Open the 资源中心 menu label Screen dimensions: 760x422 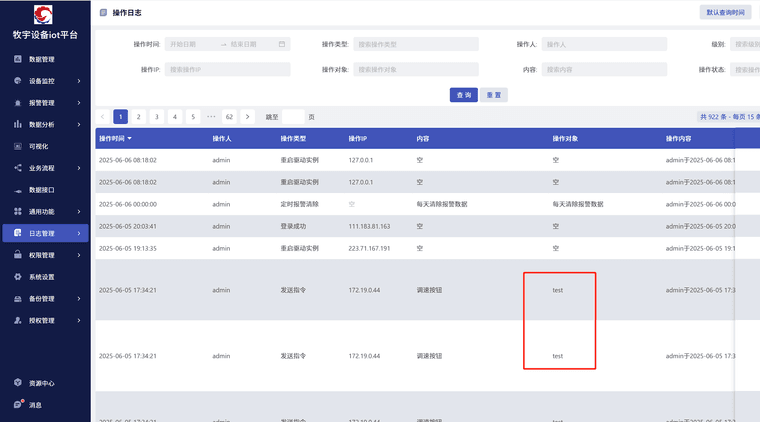point(42,383)
